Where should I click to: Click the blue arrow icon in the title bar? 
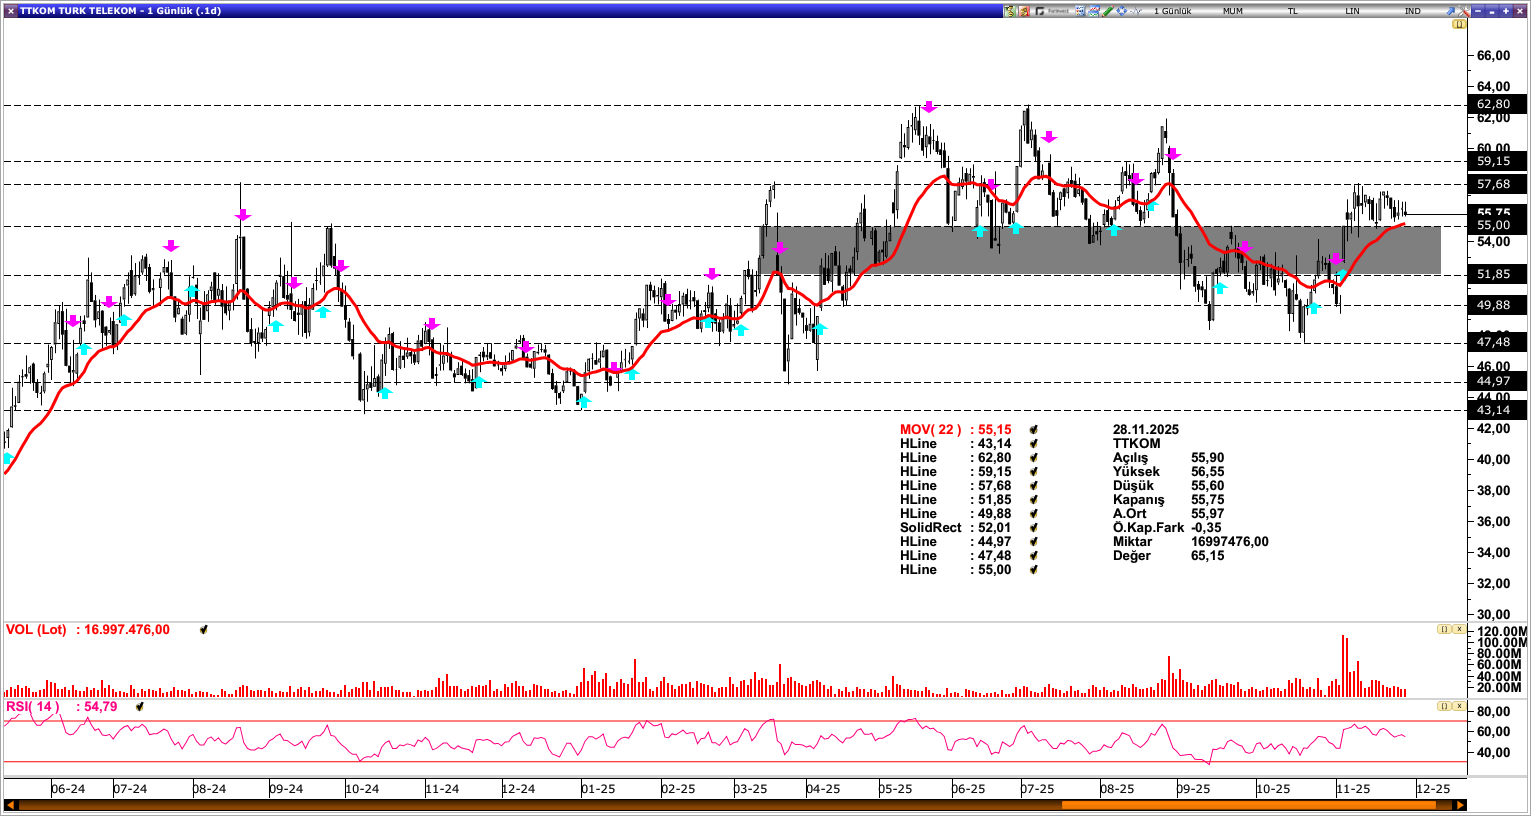[1450, 11]
